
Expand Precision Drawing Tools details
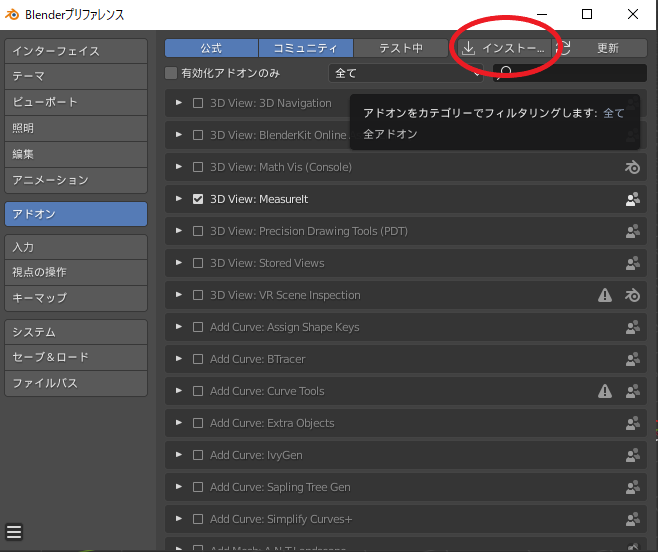coord(179,230)
